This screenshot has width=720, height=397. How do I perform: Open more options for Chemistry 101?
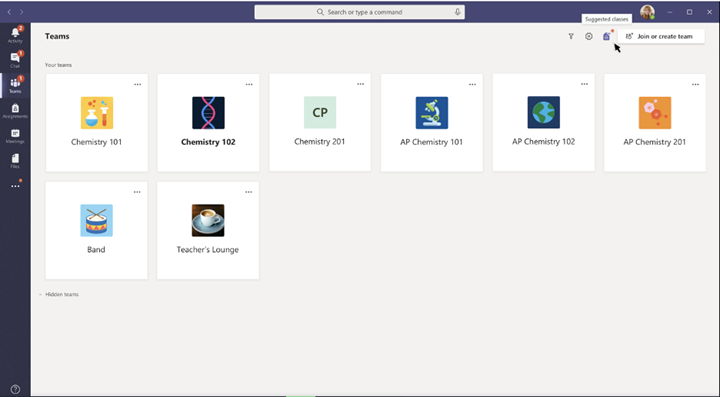pyautogui.click(x=138, y=84)
